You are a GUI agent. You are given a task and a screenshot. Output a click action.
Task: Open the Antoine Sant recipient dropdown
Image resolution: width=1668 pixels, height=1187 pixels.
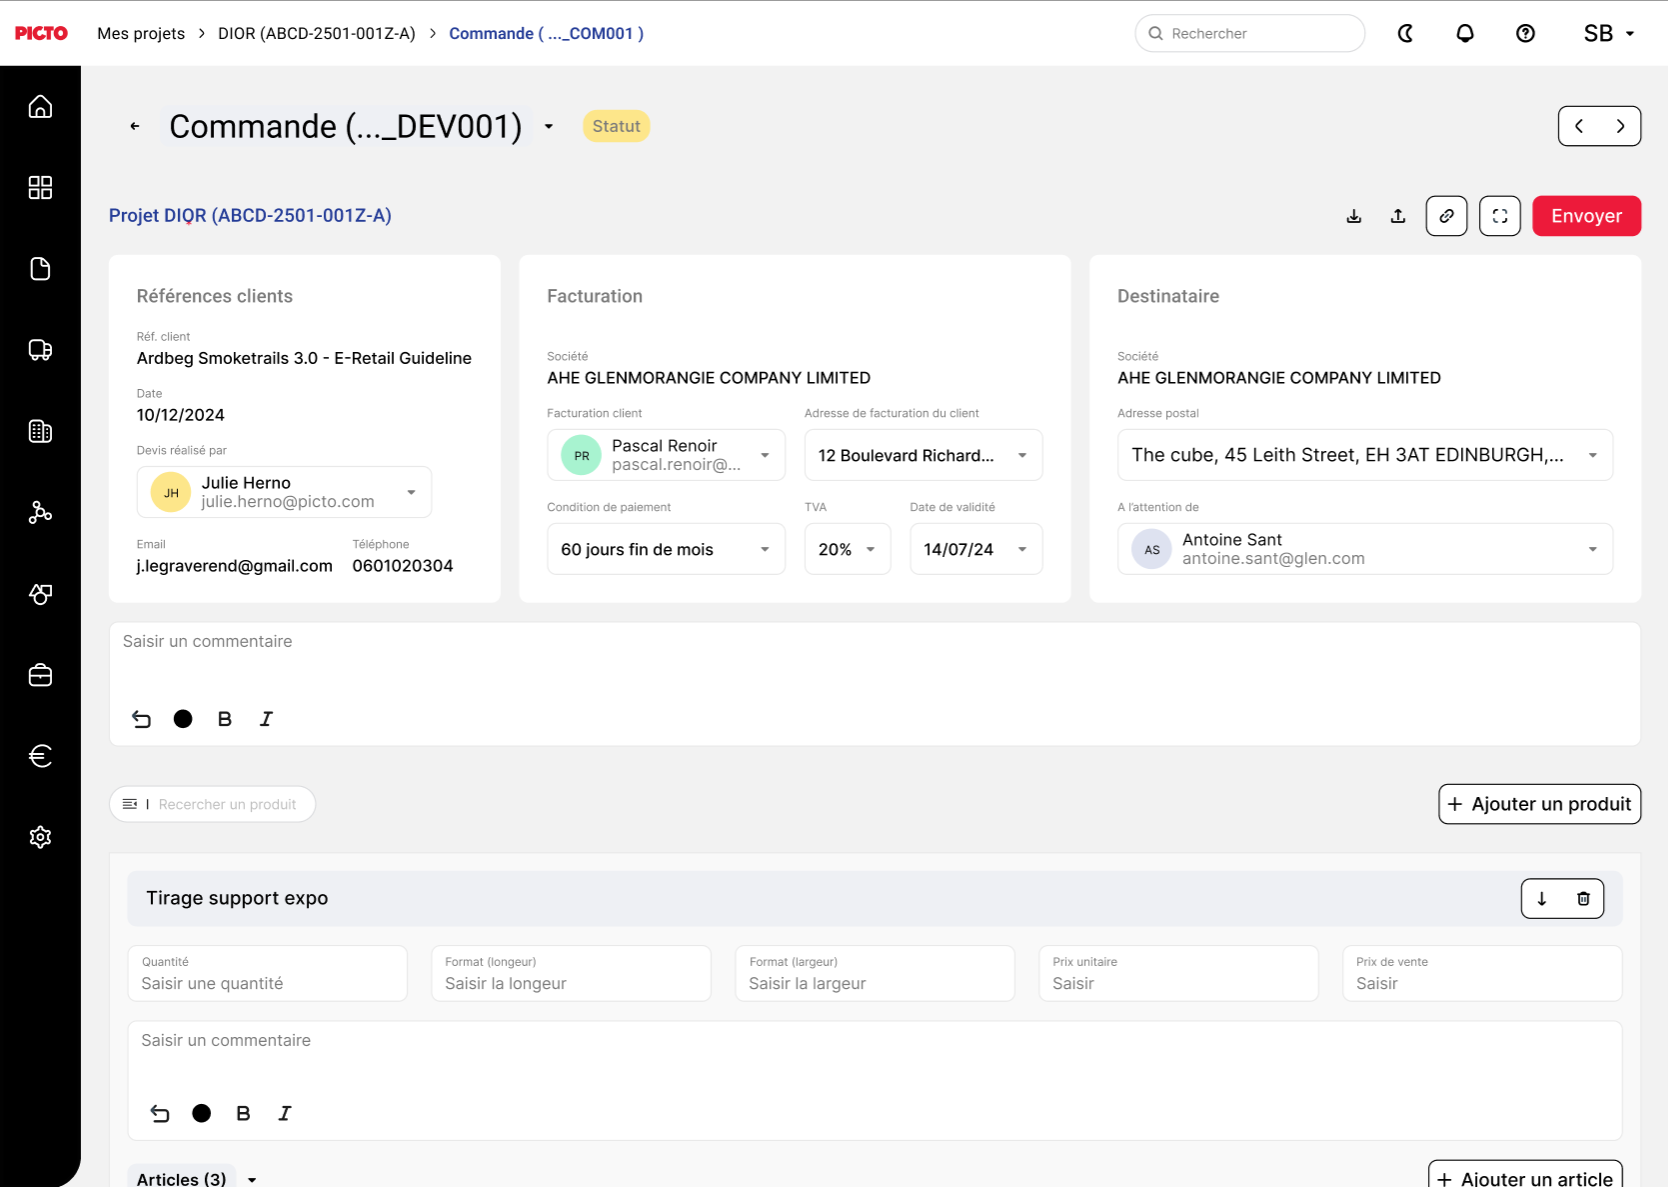coord(1365,549)
